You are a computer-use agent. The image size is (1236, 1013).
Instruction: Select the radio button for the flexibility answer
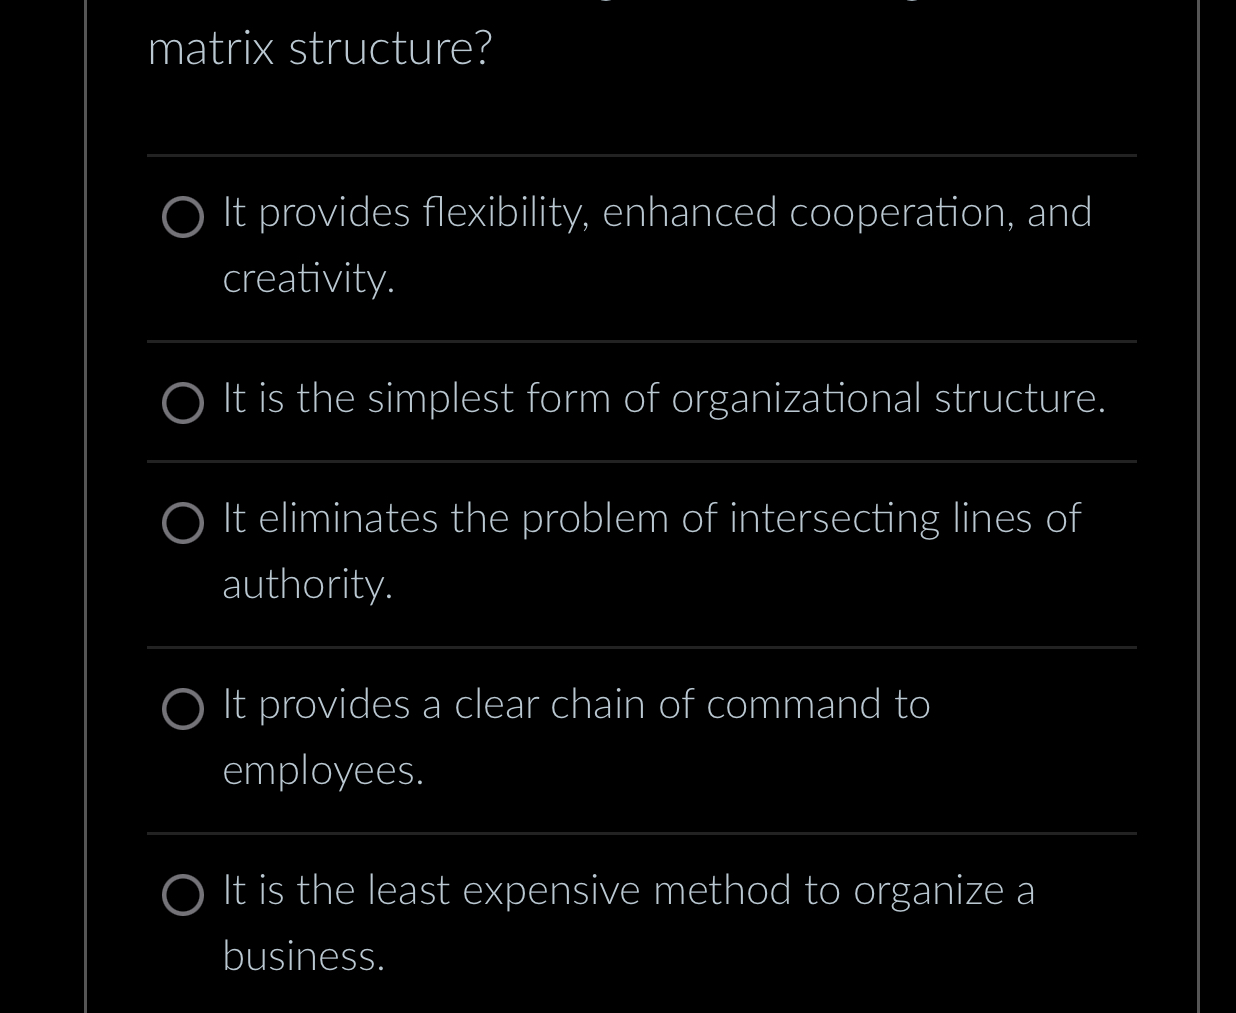[x=183, y=217]
